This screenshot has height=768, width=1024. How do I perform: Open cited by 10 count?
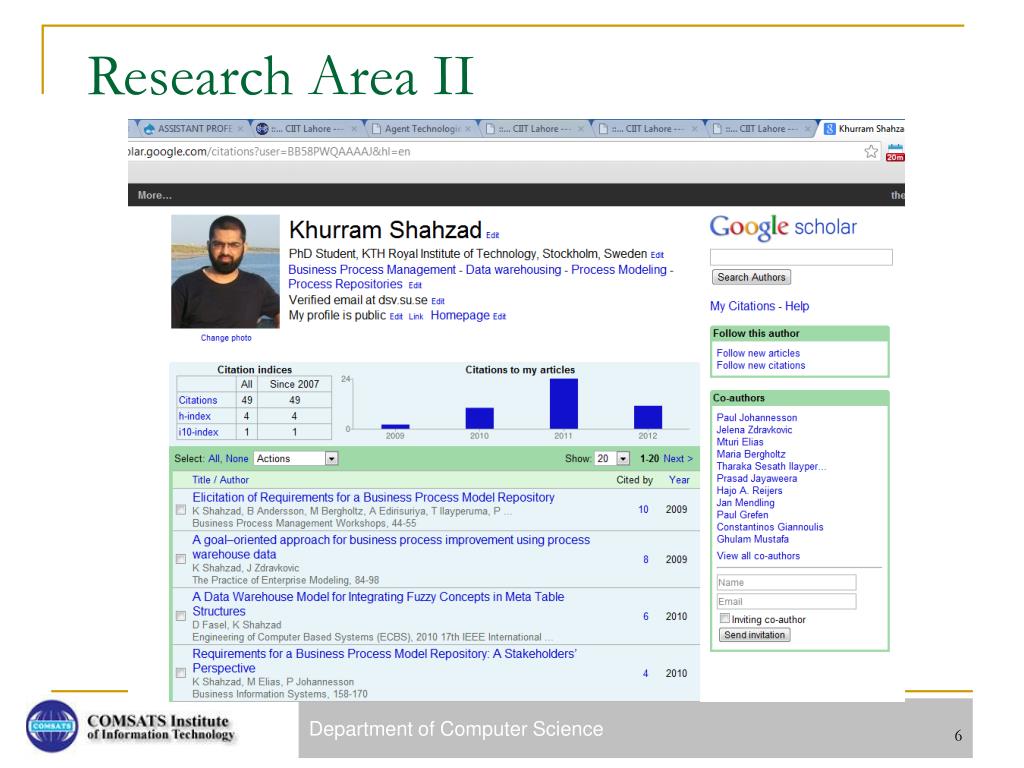point(643,509)
